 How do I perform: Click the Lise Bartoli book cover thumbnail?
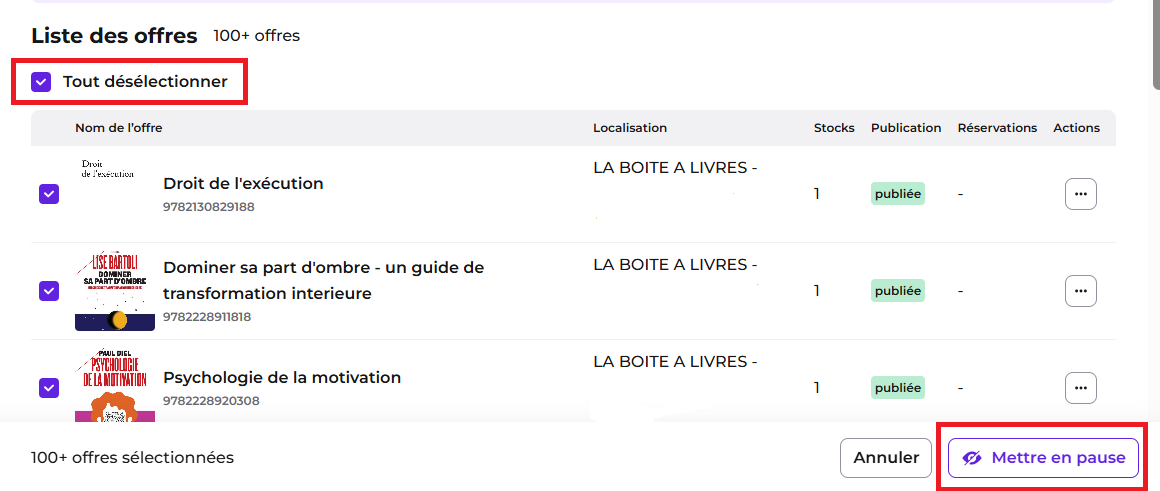click(115, 291)
